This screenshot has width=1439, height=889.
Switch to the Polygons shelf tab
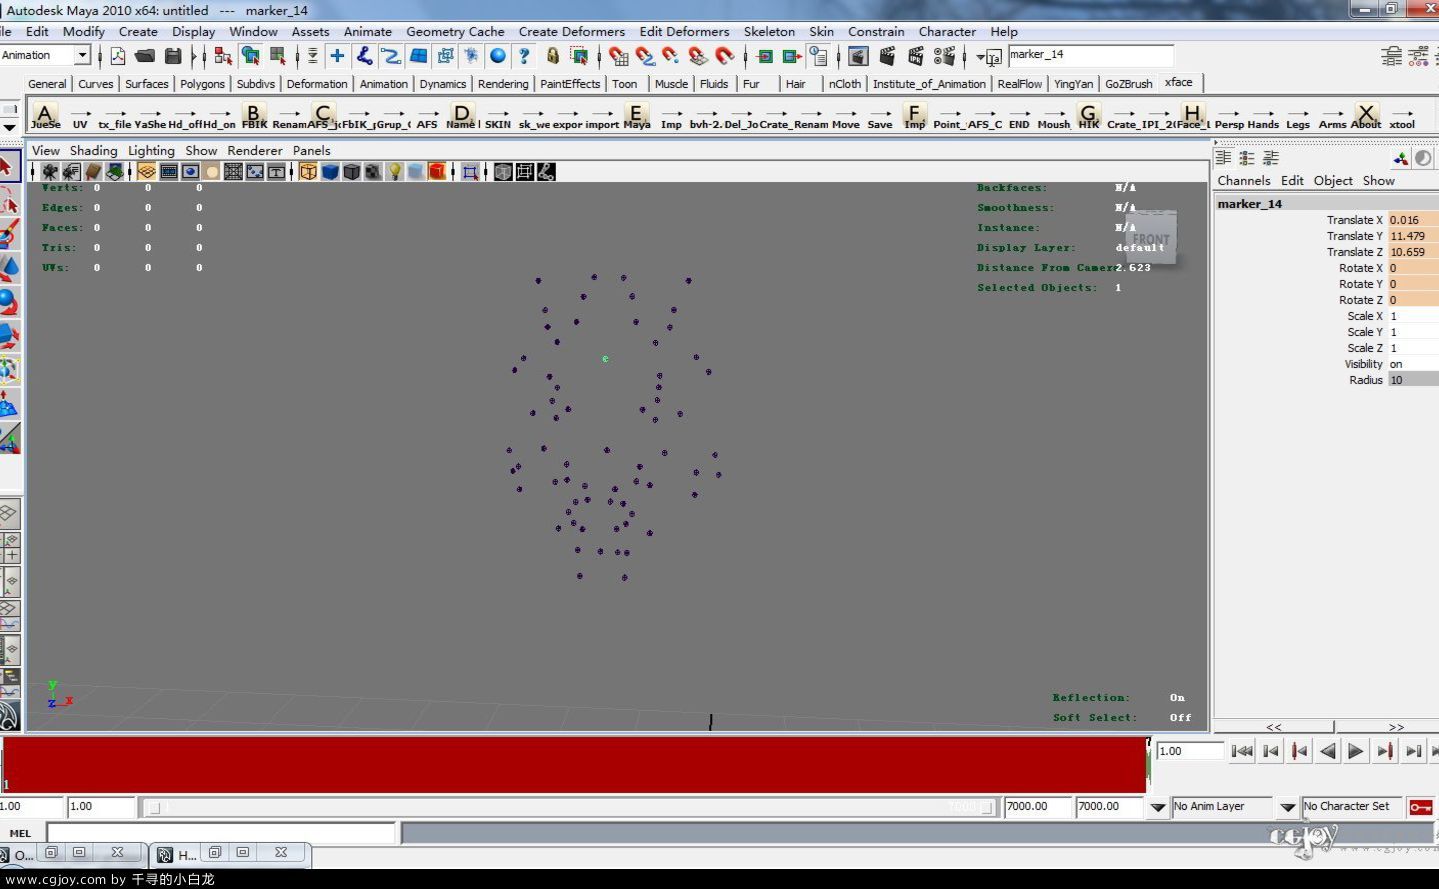click(x=202, y=84)
